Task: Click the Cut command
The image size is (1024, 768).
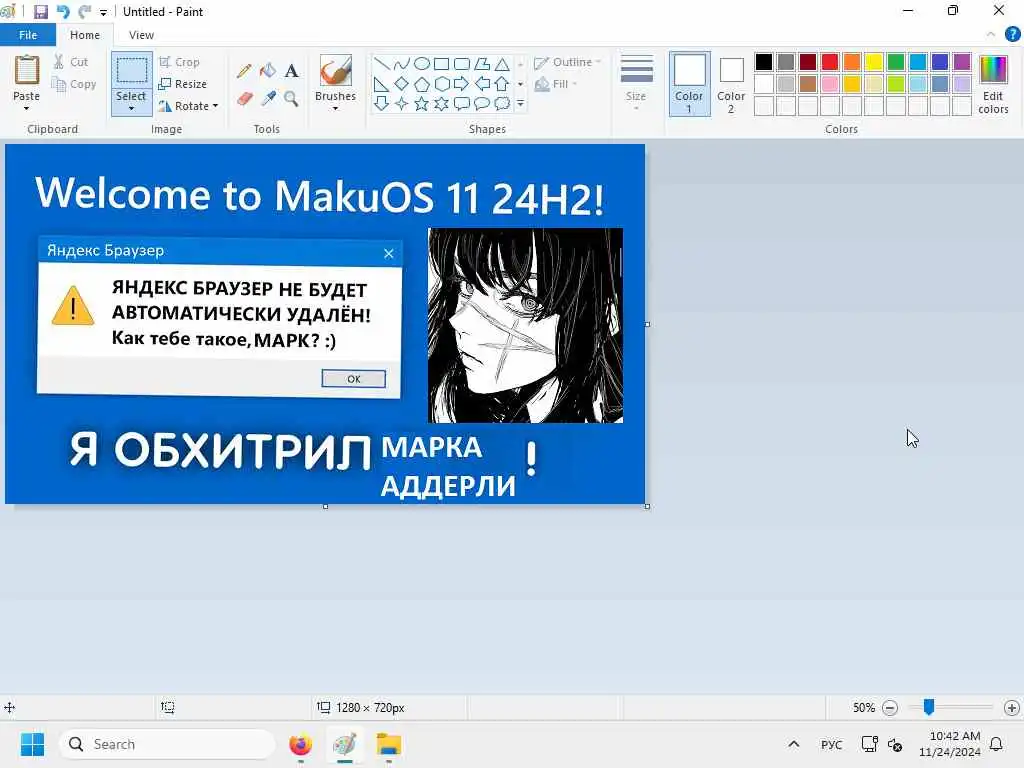Action: pos(71,62)
